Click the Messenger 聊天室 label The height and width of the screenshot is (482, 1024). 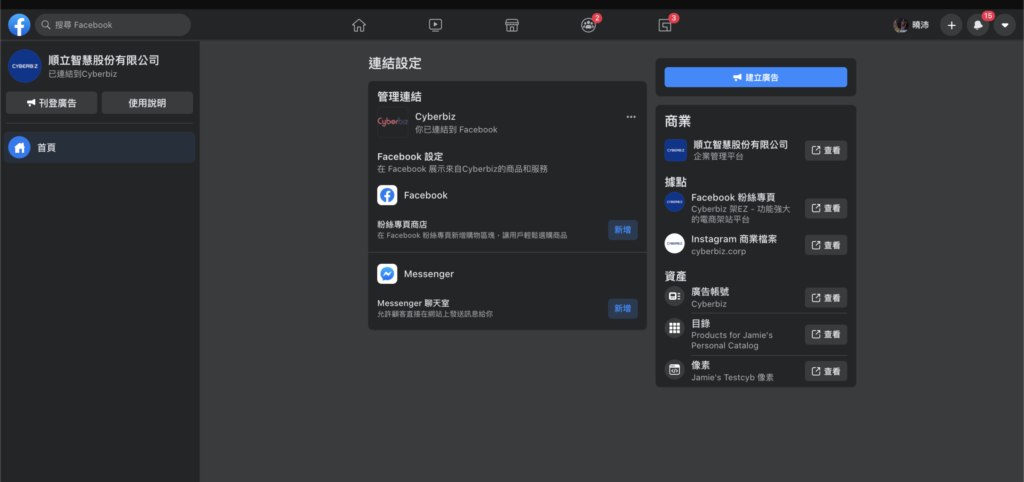413,303
